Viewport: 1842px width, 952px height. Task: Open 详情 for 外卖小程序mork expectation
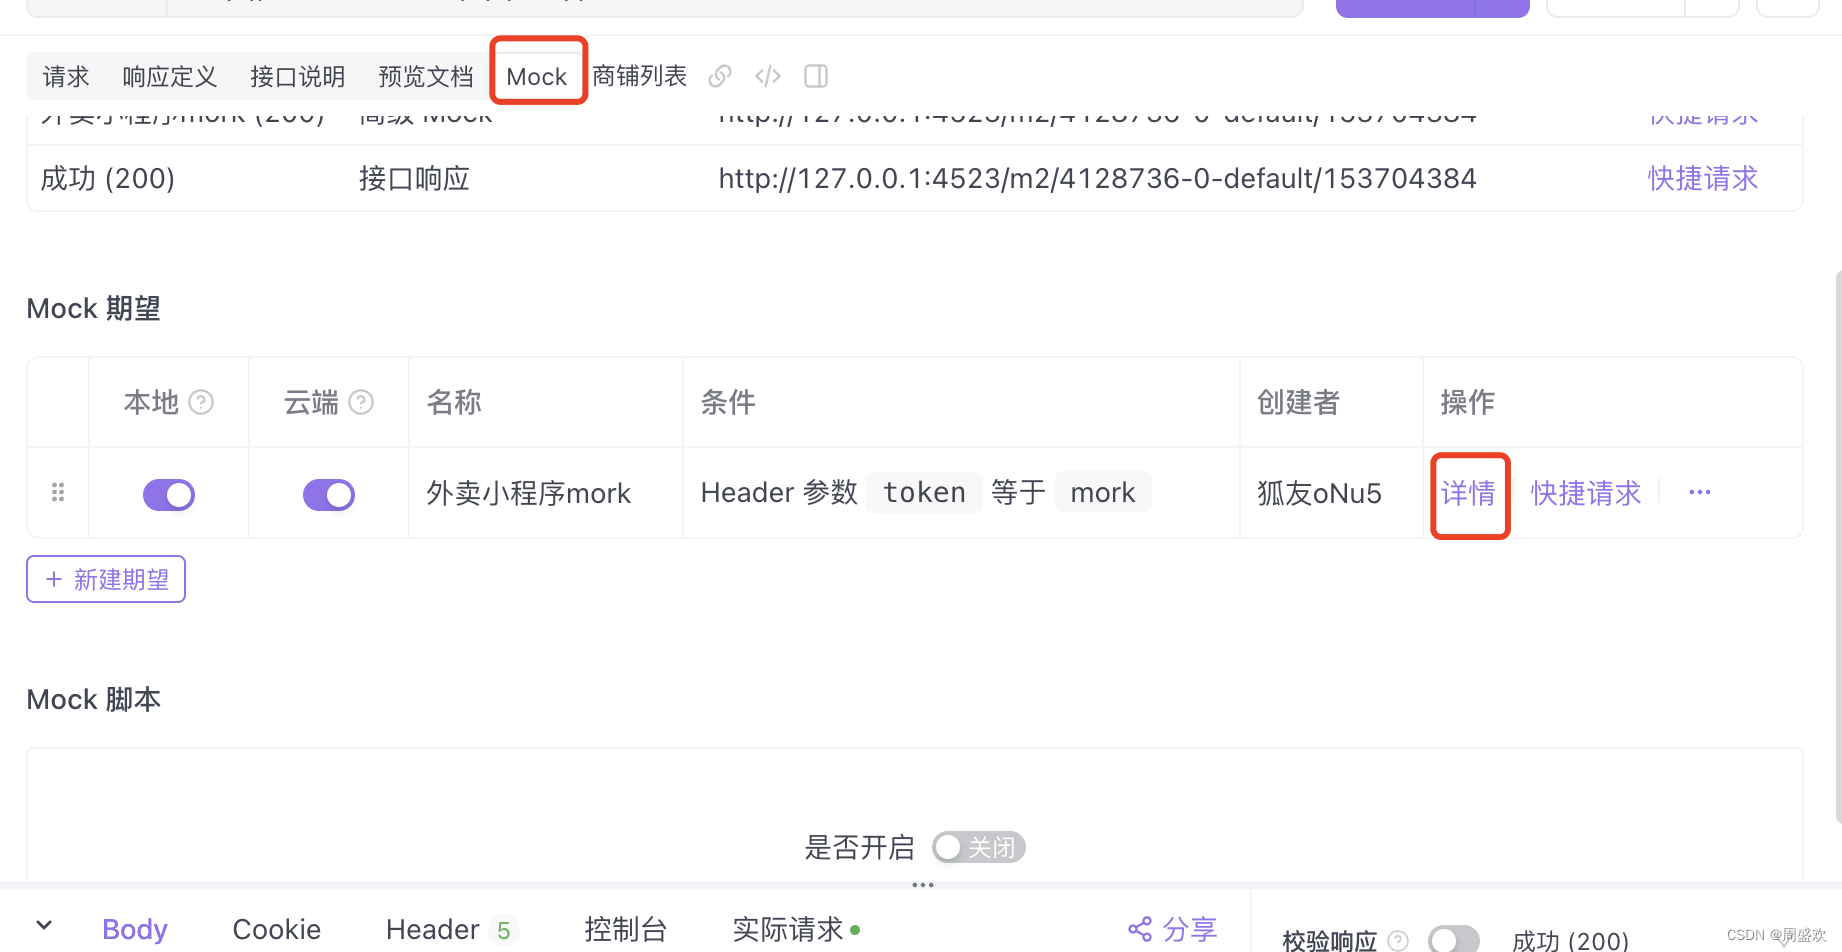[1468, 493]
